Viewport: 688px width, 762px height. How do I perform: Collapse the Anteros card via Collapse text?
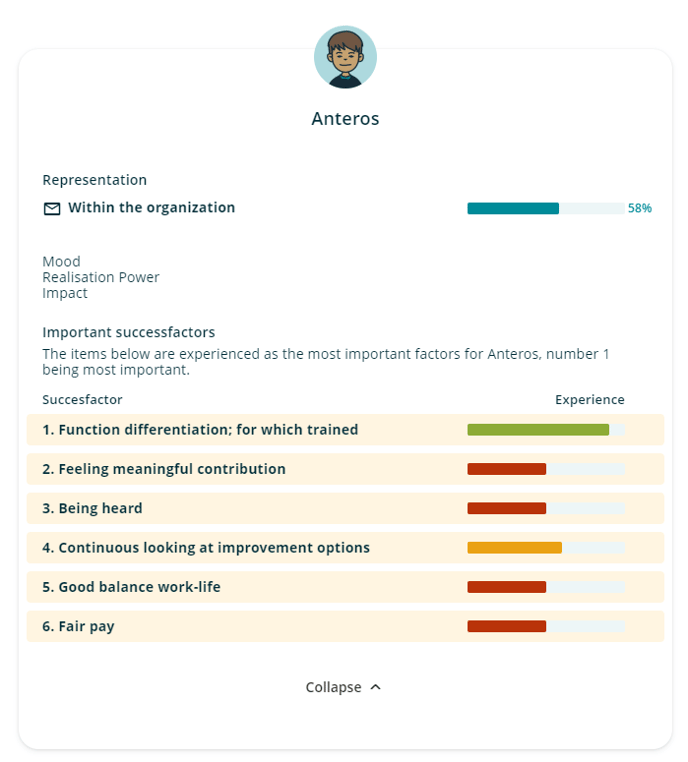pos(333,687)
